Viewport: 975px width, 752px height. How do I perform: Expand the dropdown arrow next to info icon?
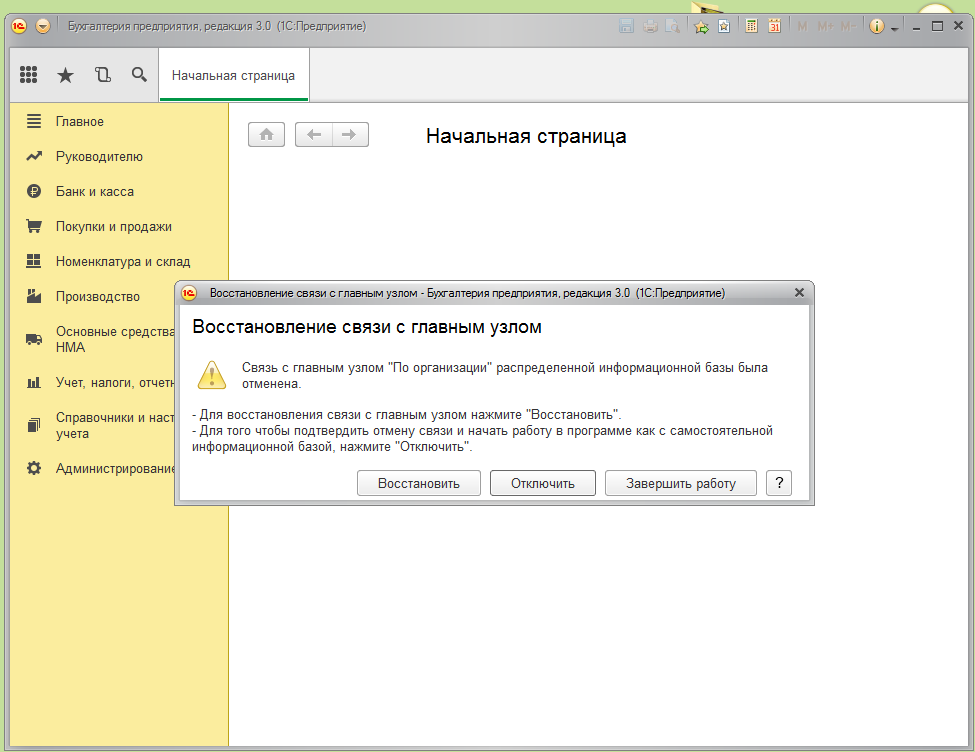point(894,28)
